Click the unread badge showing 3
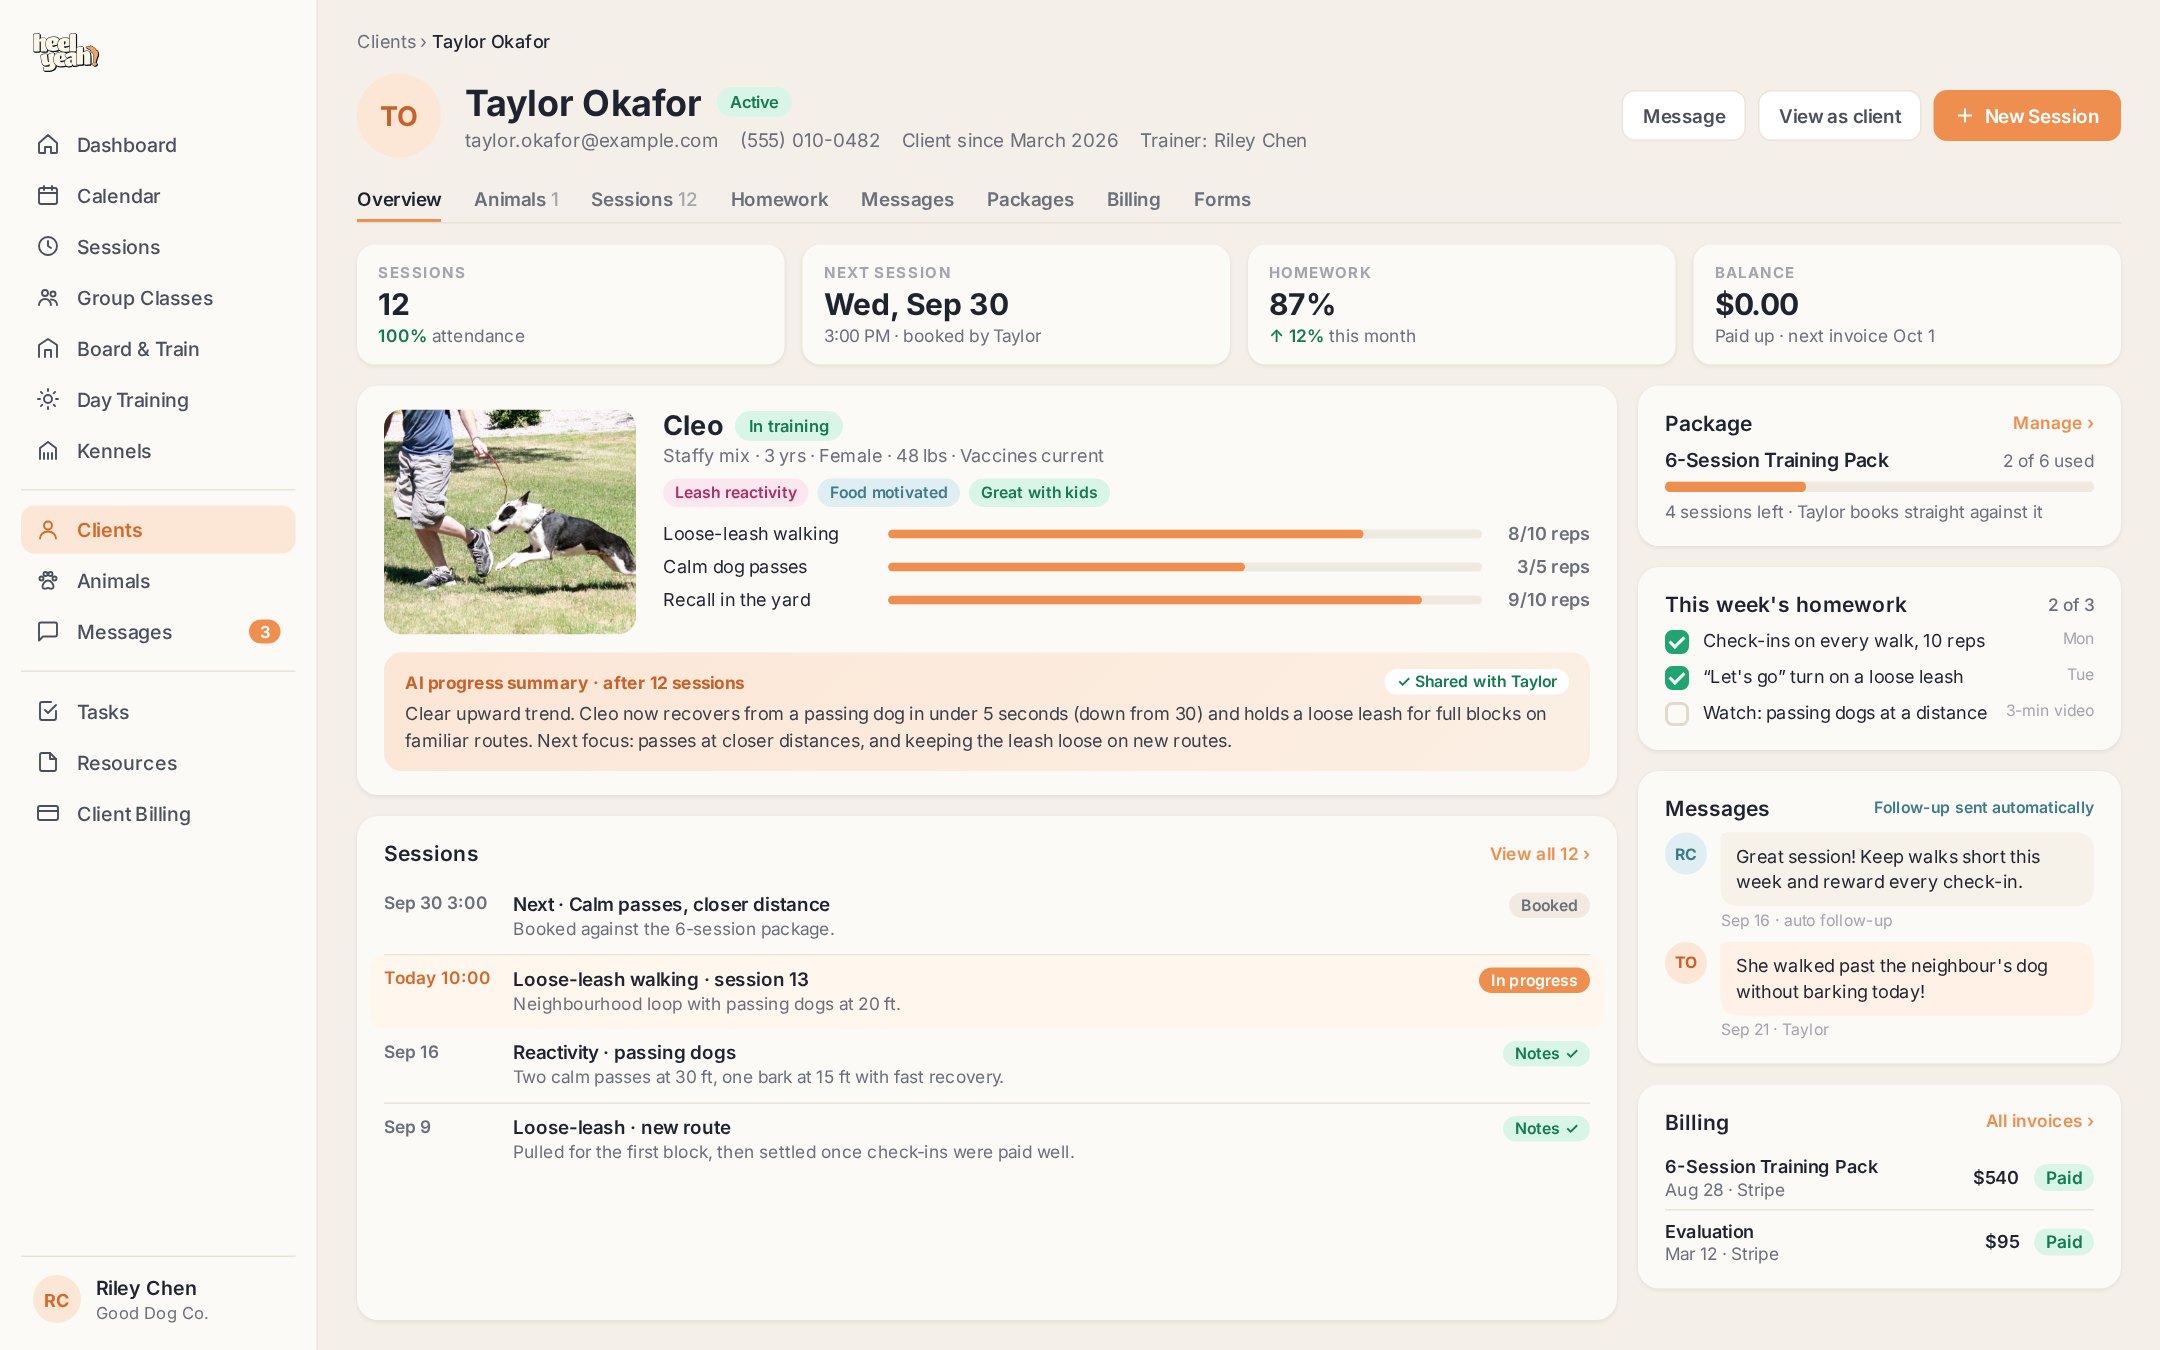 coord(265,632)
